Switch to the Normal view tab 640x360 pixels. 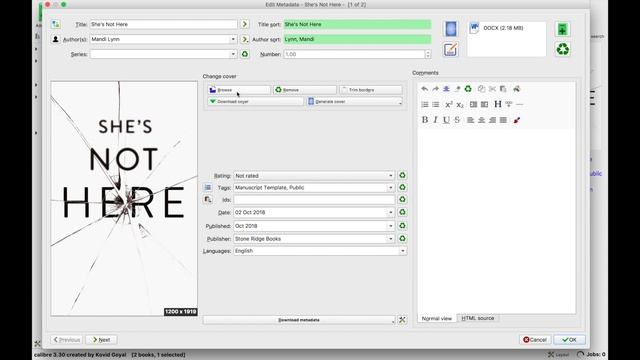coord(436,318)
